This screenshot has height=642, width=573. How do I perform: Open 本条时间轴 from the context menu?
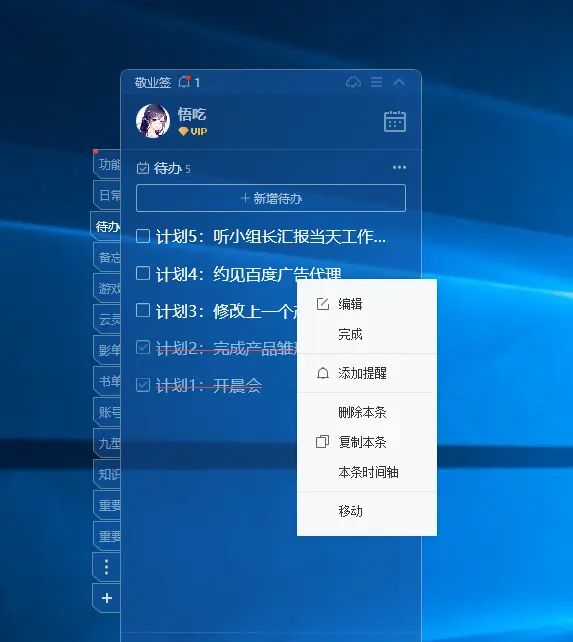367,472
